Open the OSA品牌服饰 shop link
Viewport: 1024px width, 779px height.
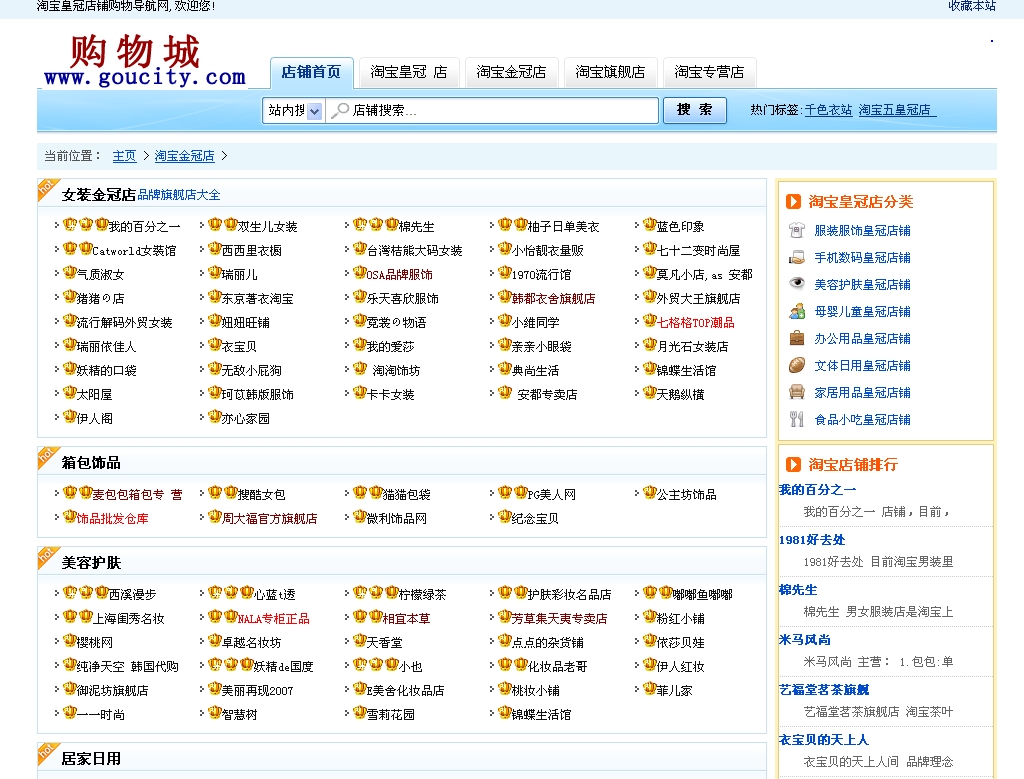coord(400,275)
